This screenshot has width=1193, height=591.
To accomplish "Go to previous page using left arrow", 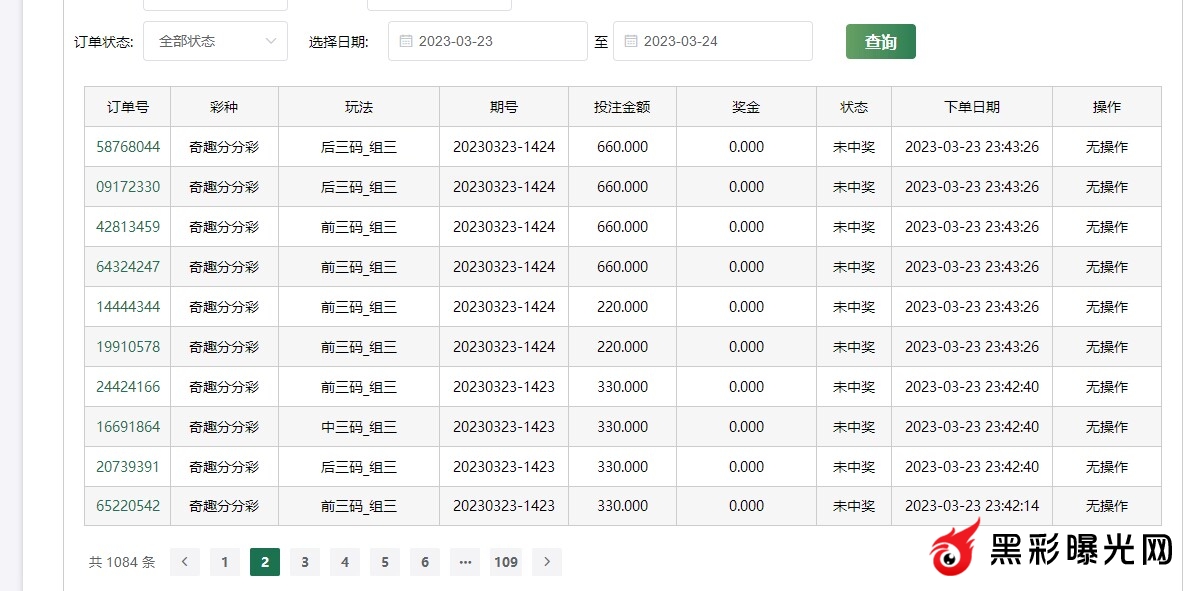I will pyautogui.click(x=184, y=562).
